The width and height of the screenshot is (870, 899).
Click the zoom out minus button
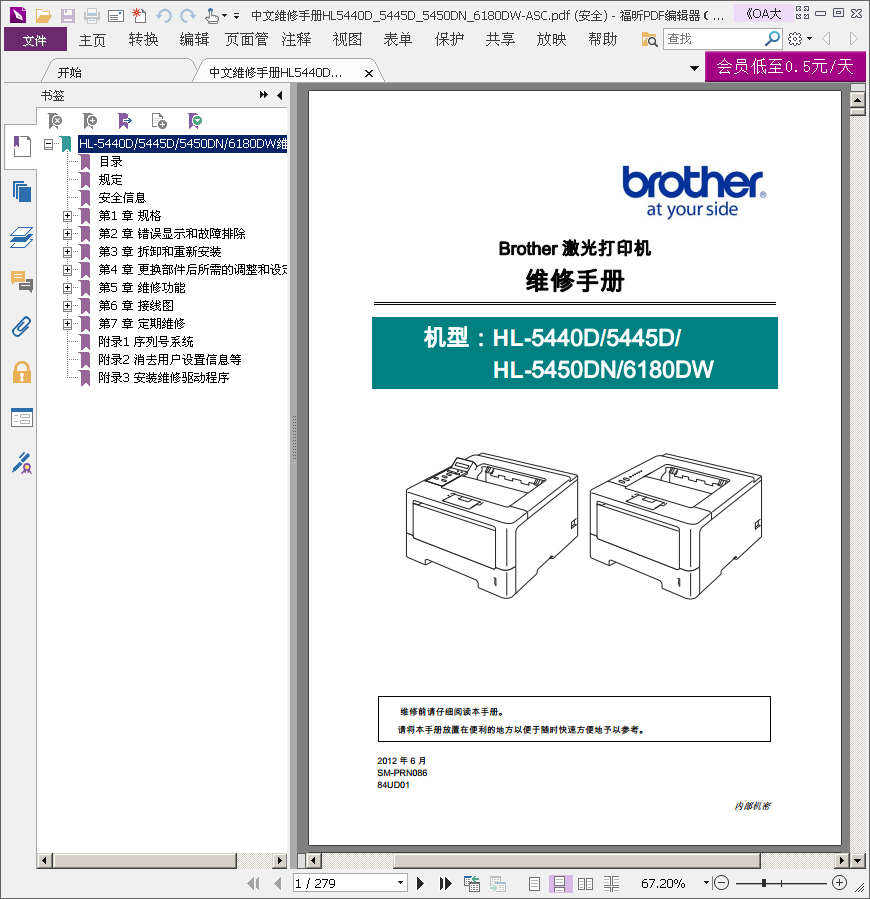coord(721,883)
